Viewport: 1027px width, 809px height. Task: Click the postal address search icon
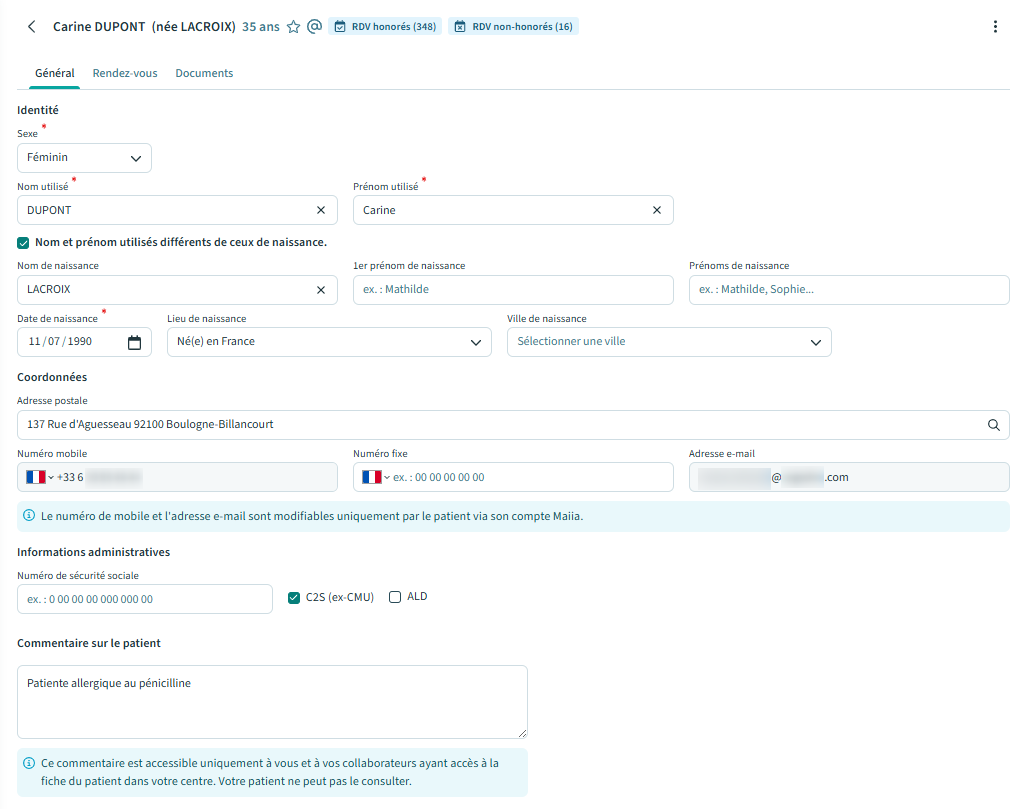click(993, 425)
